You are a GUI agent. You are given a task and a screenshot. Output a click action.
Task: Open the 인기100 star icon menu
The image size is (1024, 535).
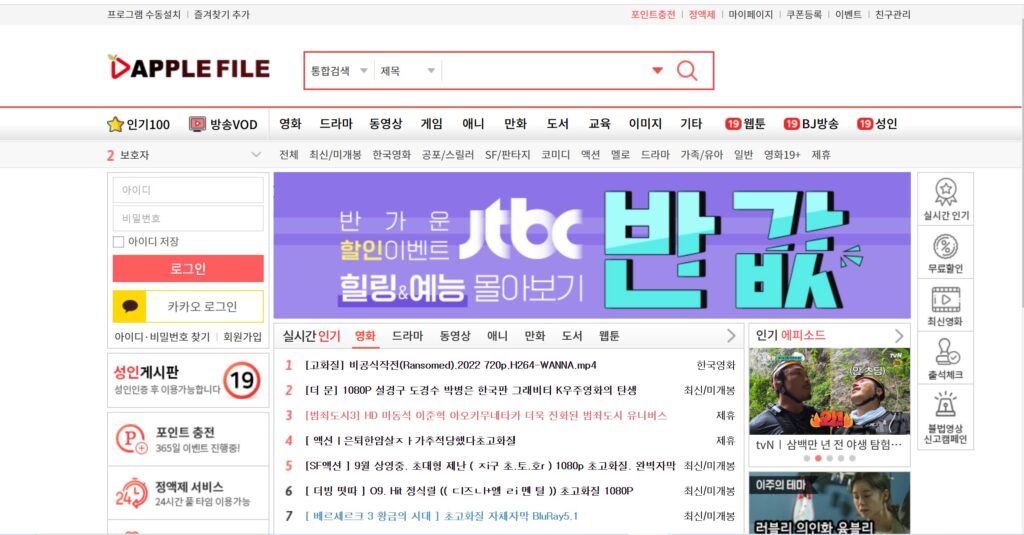(x=138, y=124)
